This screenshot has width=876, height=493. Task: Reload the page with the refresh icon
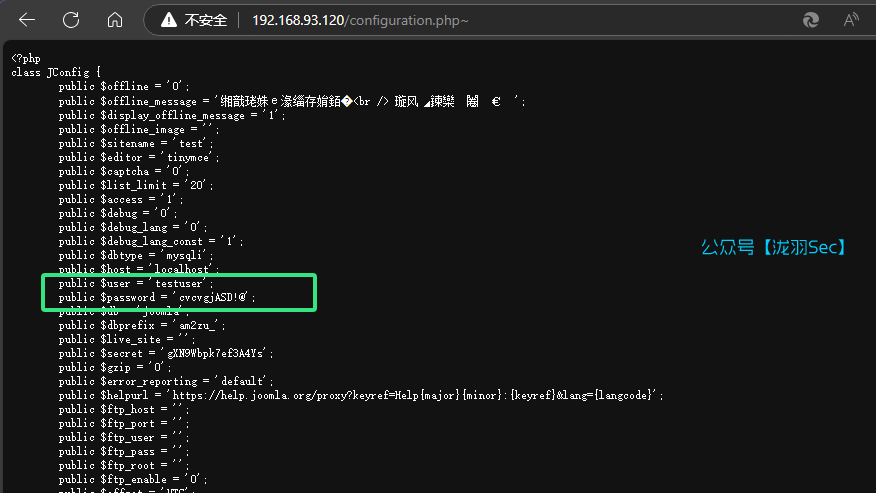tap(71, 20)
